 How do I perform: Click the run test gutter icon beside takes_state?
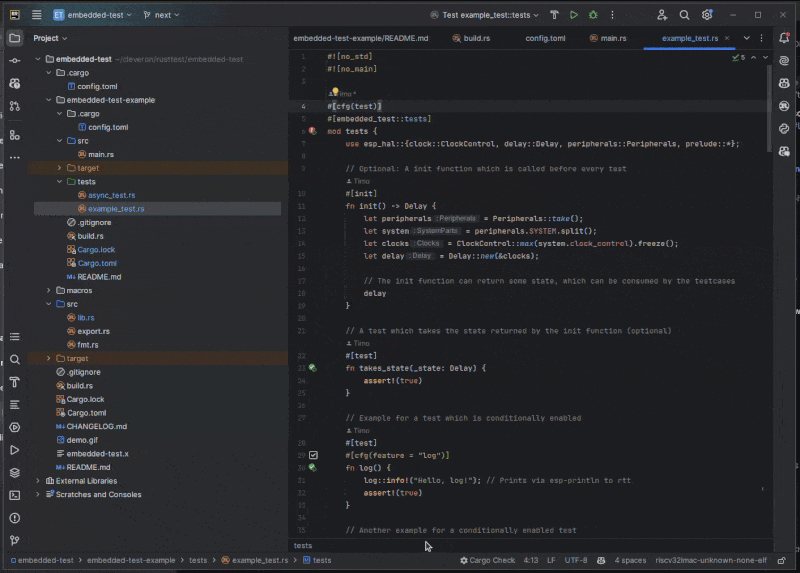tap(313, 368)
